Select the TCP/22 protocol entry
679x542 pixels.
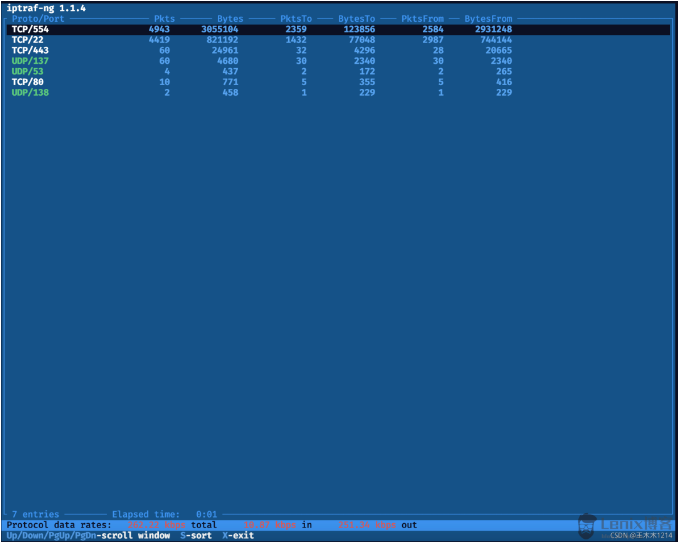pyautogui.click(x=28, y=40)
